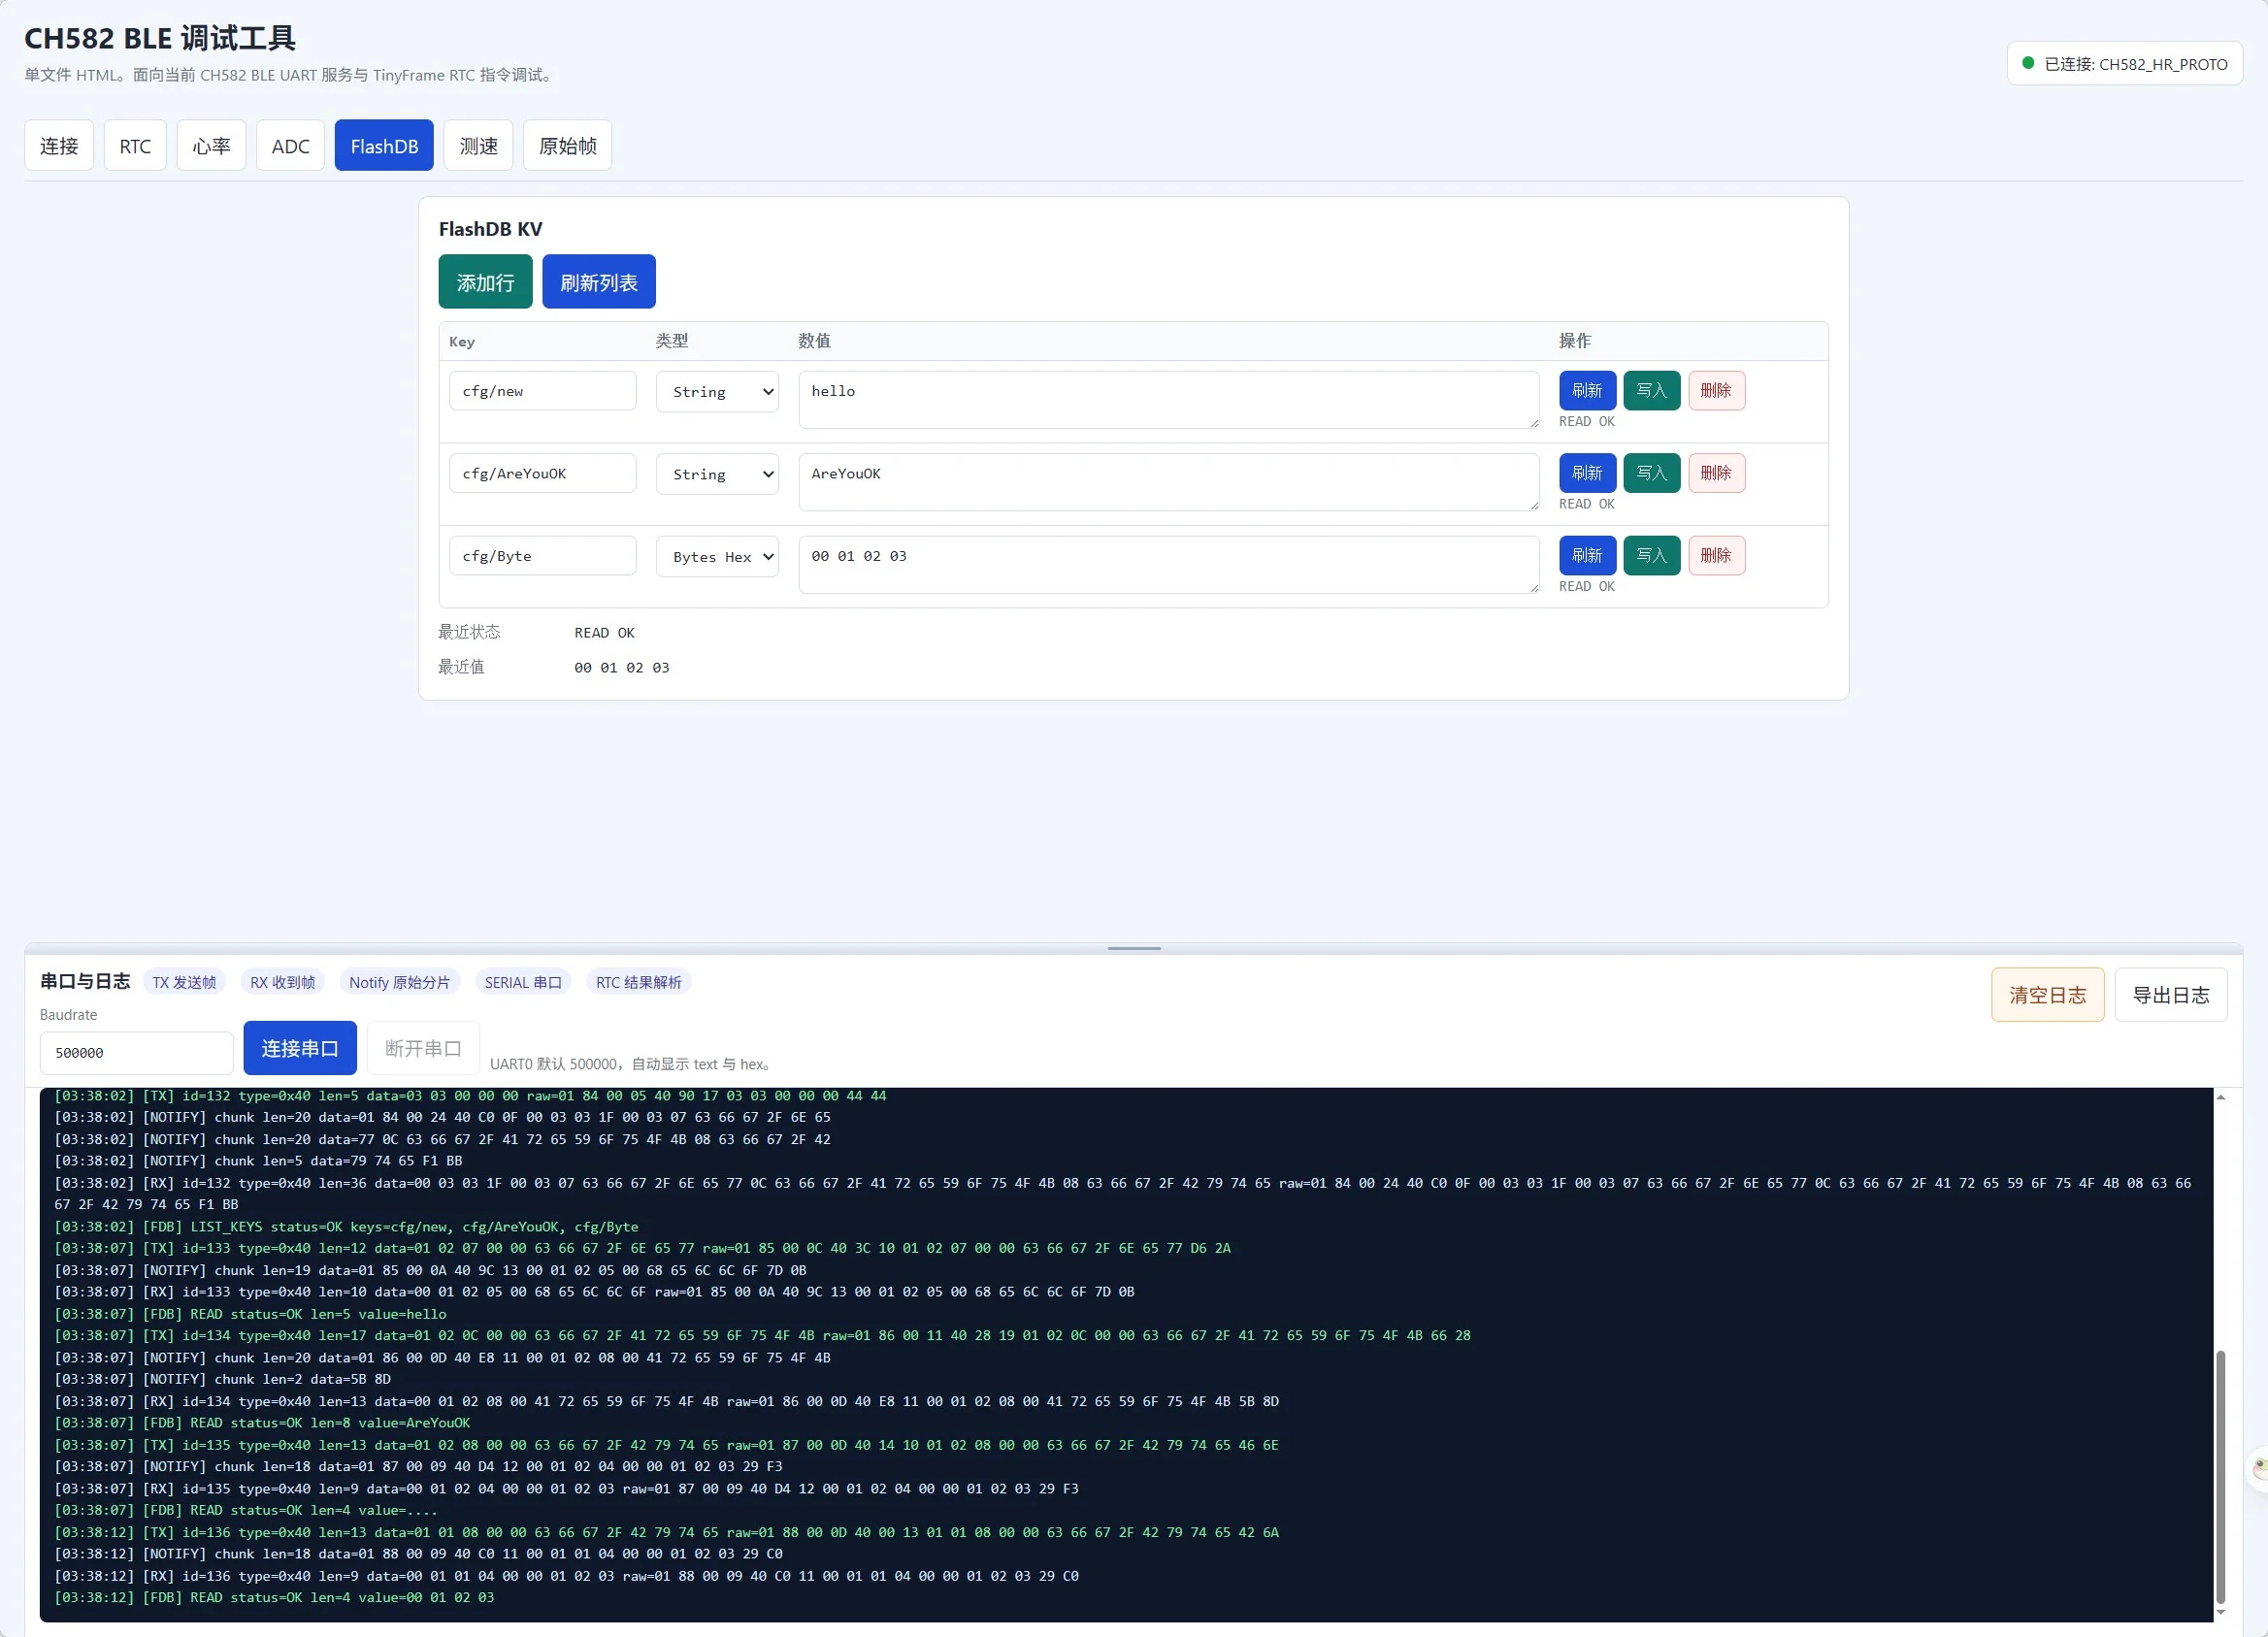The height and width of the screenshot is (1637, 2268).
Task: Click the resize grip of AreYouOK textarea
Action: tap(1535, 506)
